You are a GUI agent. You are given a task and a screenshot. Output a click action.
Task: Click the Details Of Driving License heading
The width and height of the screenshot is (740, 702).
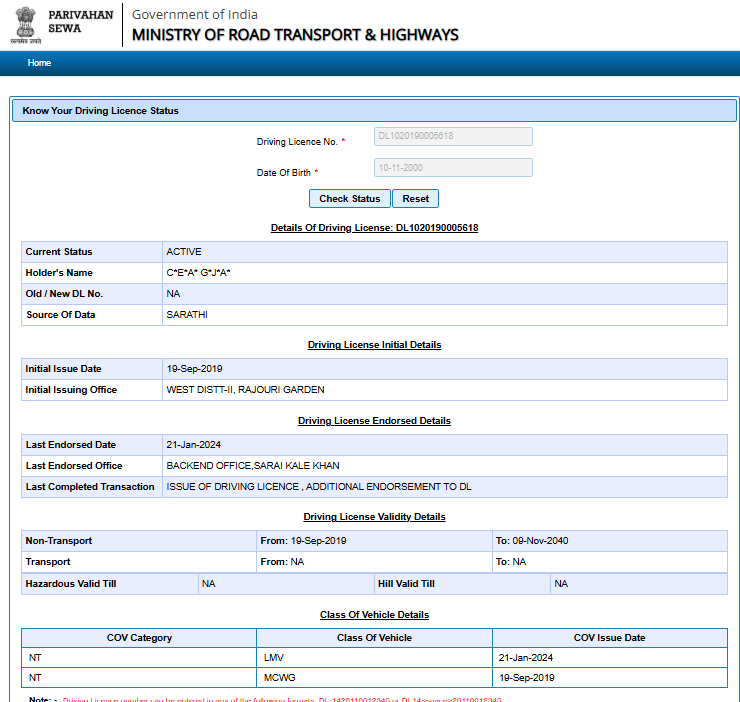[x=374, y=228]
